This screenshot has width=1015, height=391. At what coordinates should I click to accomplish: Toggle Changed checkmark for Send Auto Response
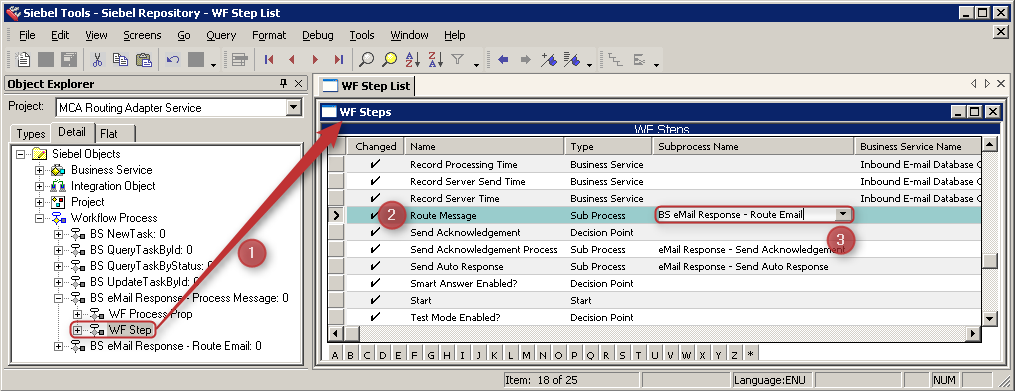pyautogui.click(x=375, y=266)
